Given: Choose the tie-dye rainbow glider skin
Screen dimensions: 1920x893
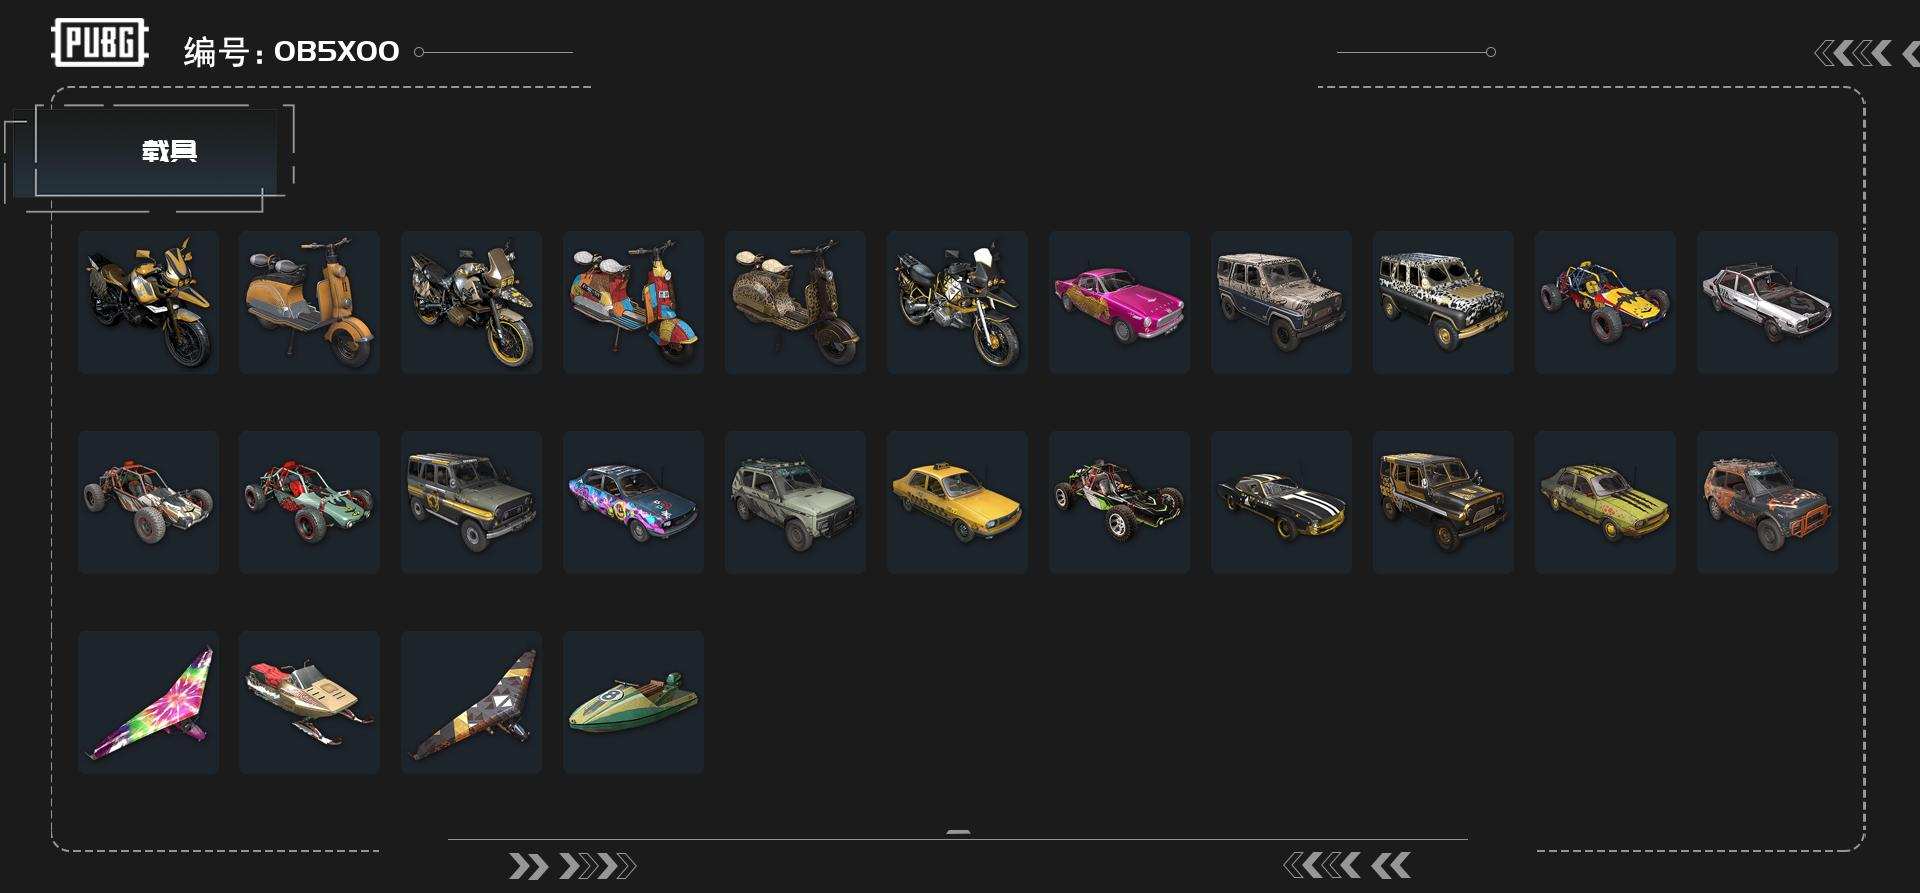Looking at the screenshot, I should click(x=148, y=702).
